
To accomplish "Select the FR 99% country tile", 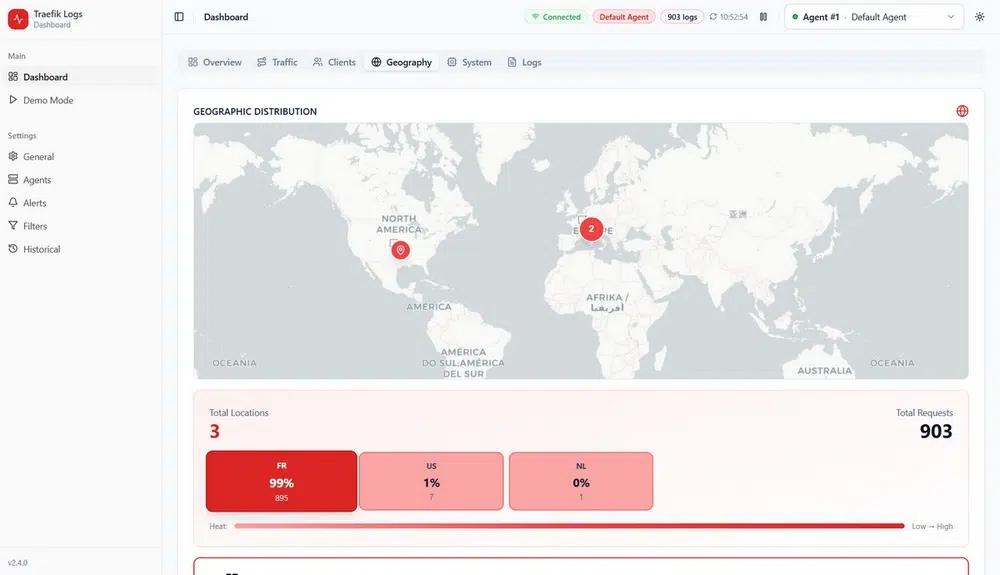I will click(281, 481).
